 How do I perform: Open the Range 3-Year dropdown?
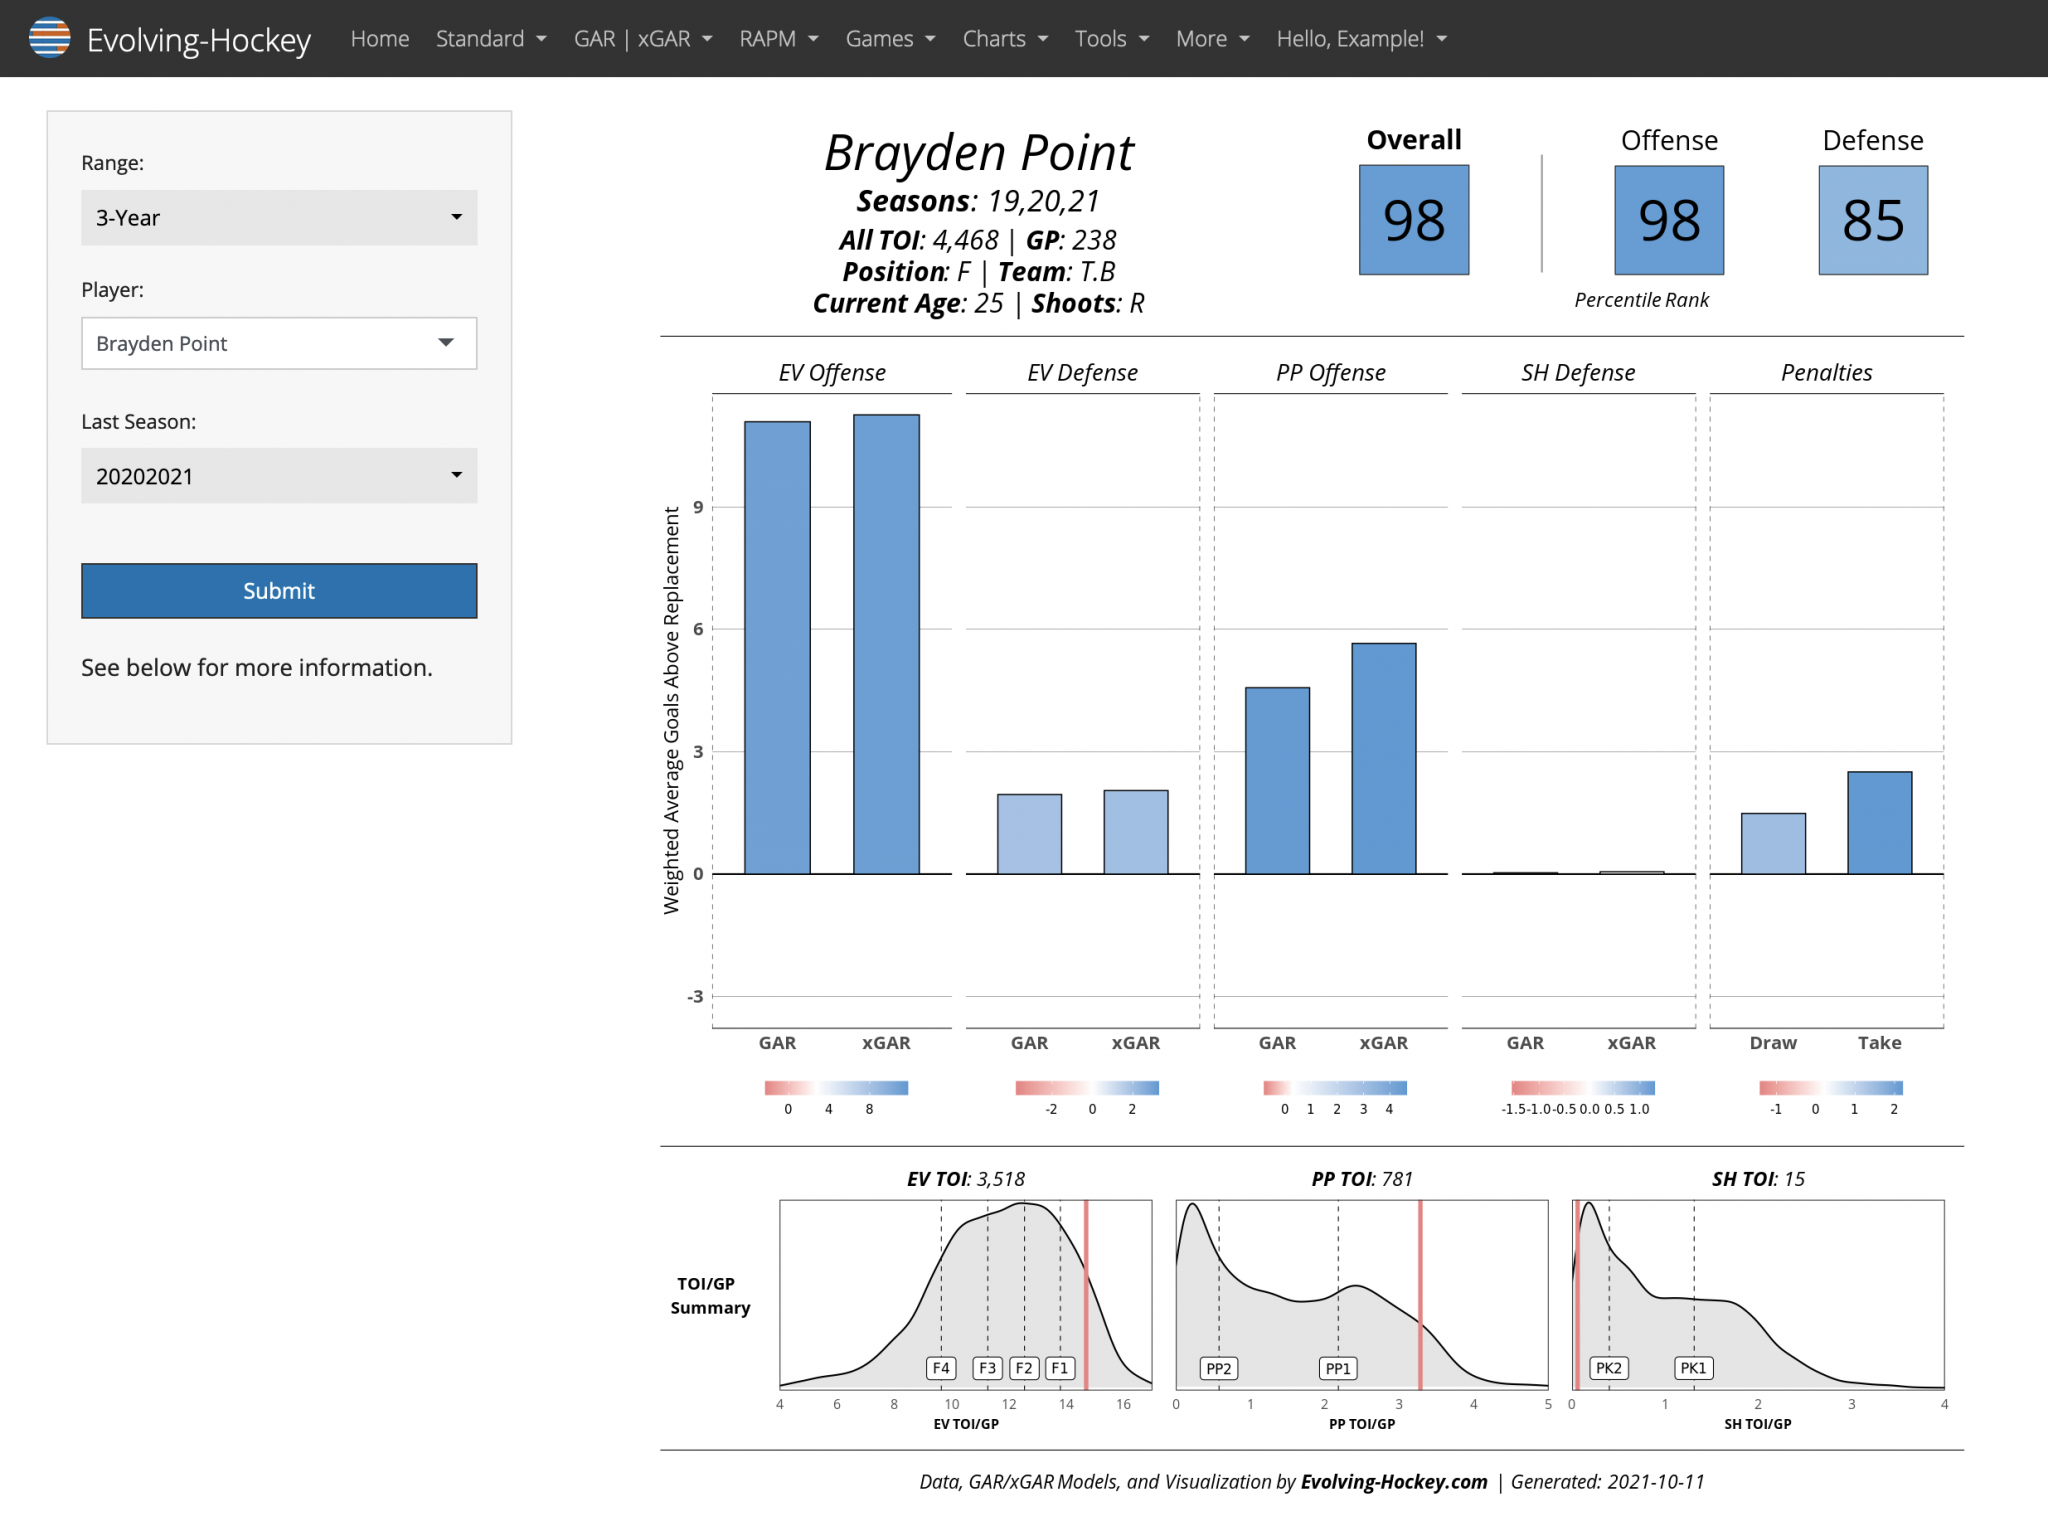(x=279, y=217)
